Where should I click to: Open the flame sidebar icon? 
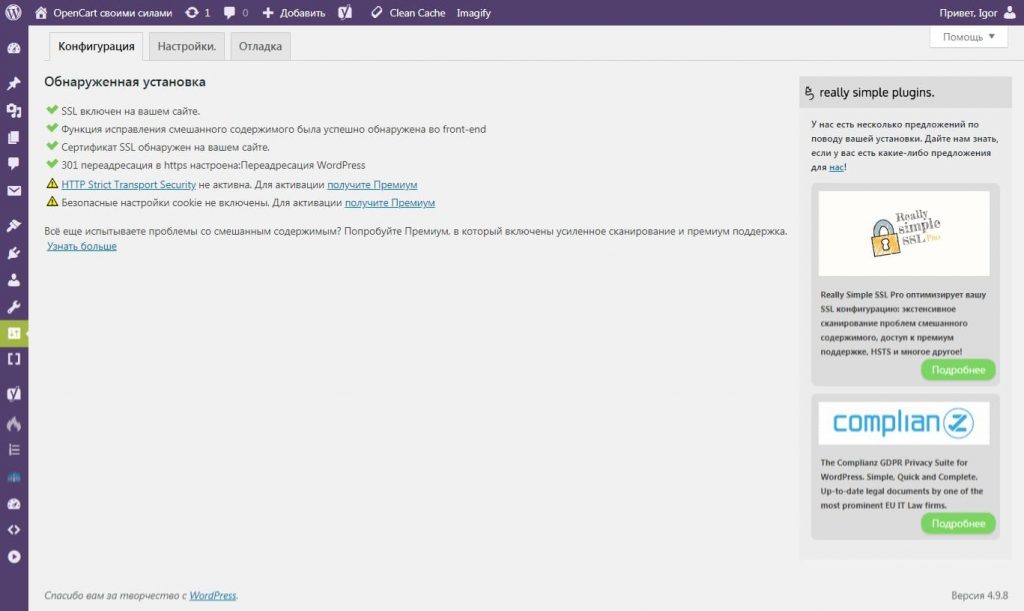[x=14, y=424]
